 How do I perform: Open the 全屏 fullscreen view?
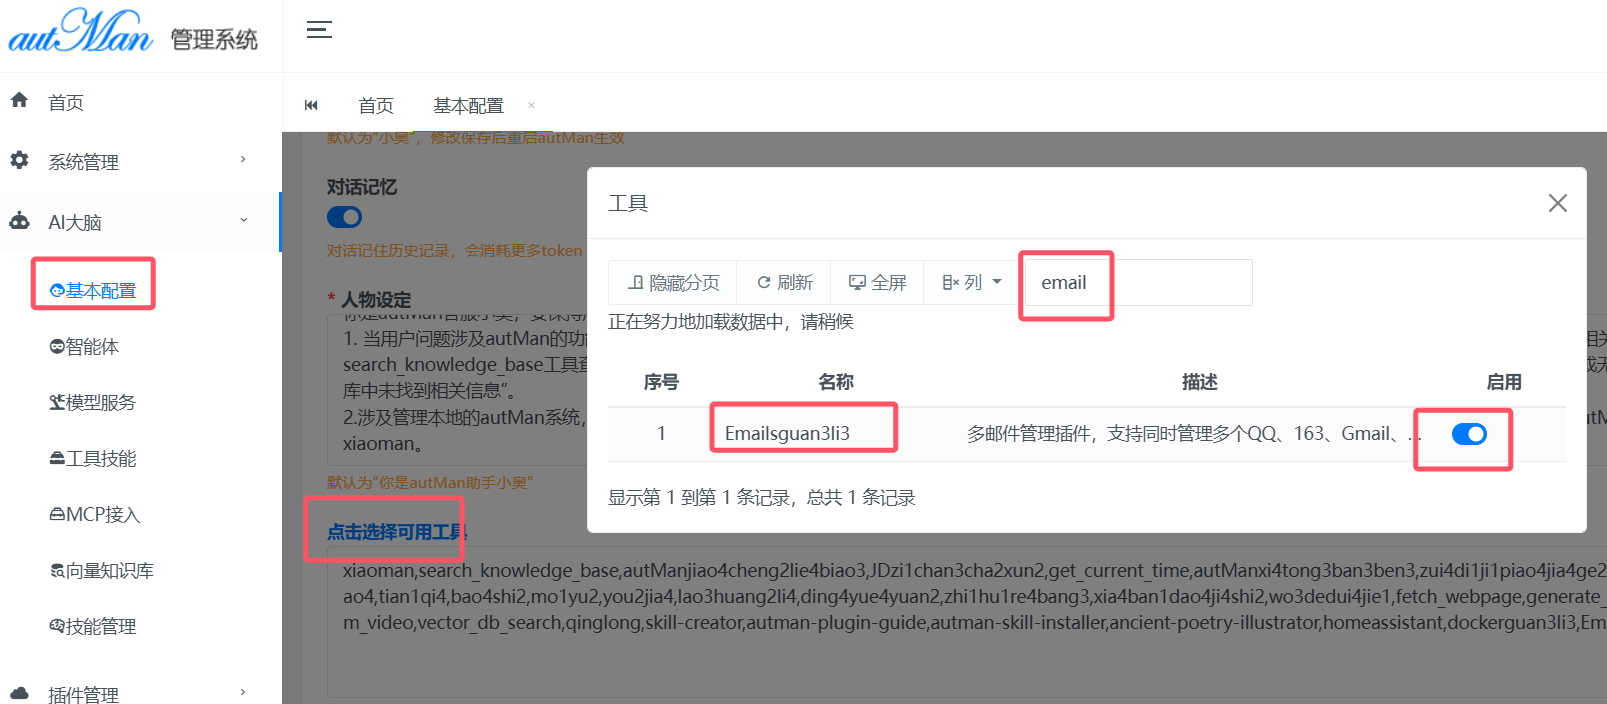[x=877, y=283]
